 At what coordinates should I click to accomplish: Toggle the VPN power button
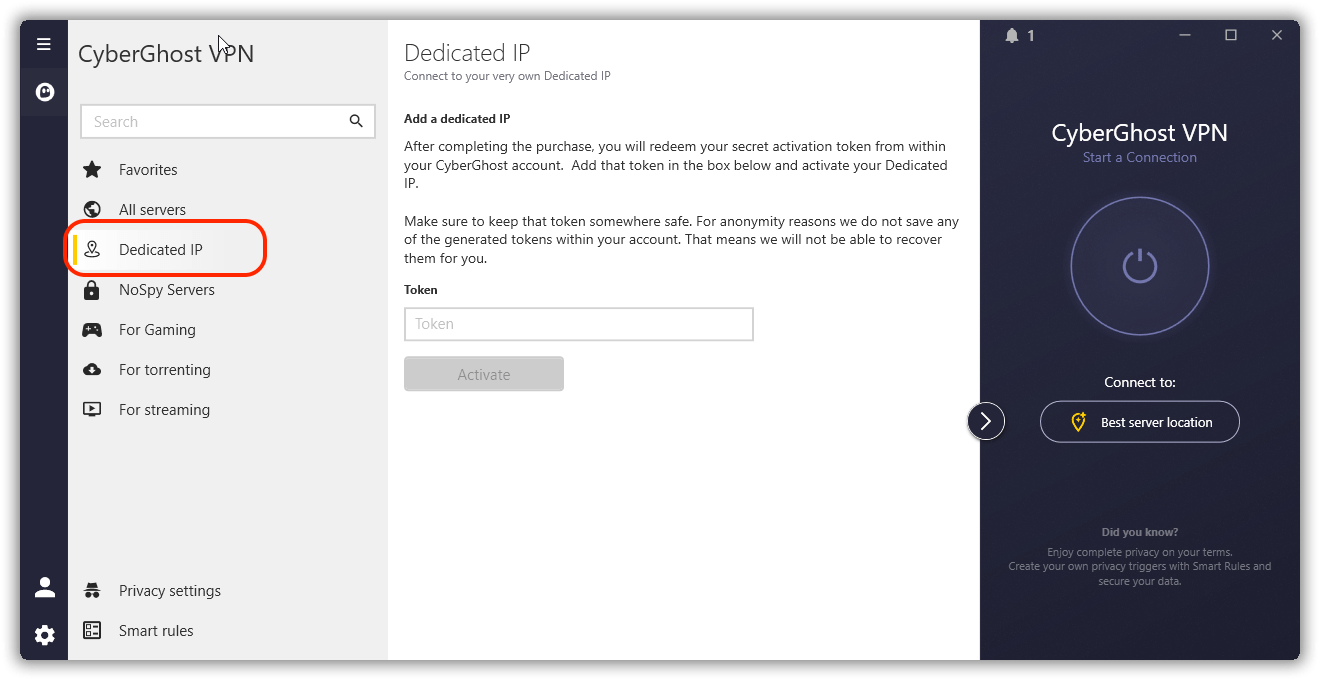pos(1140,266)
